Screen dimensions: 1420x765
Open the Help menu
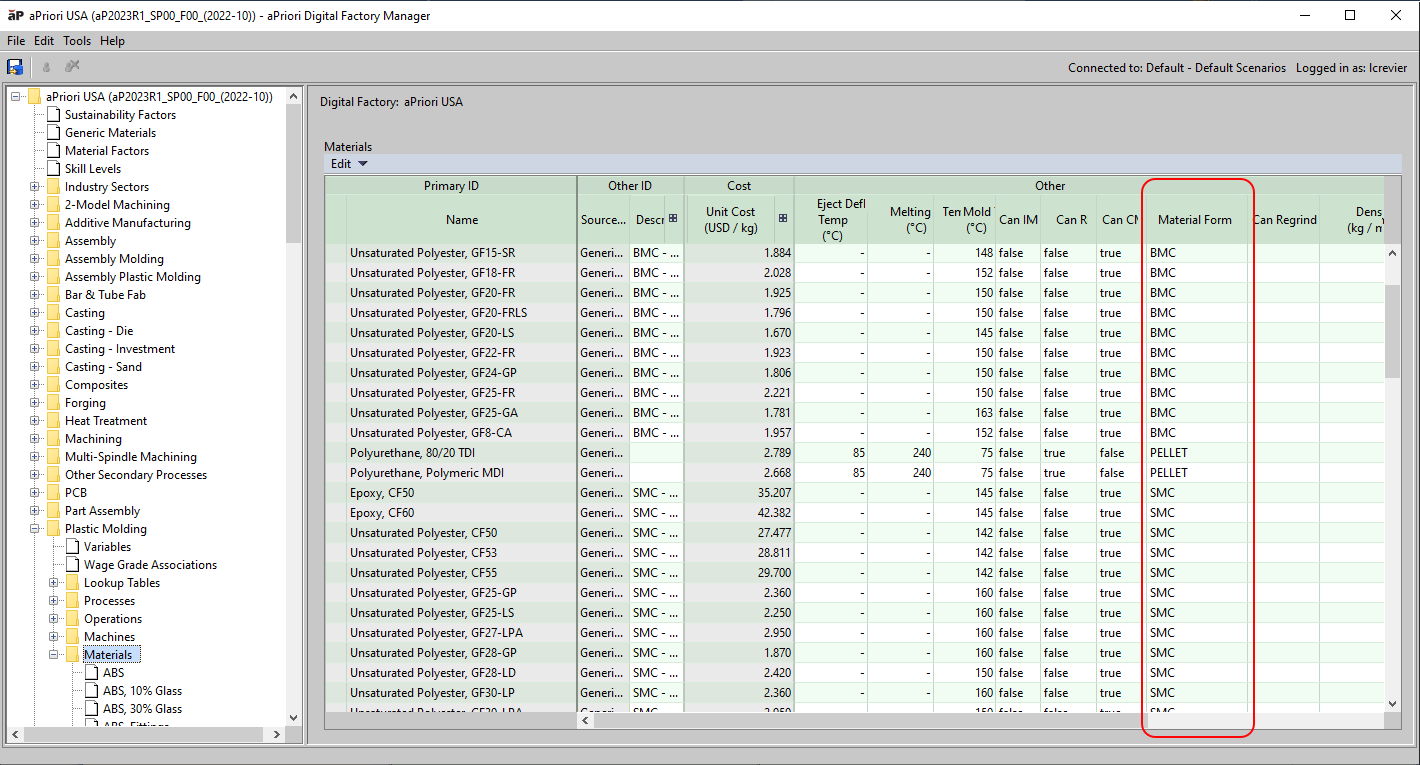point(113,41)
